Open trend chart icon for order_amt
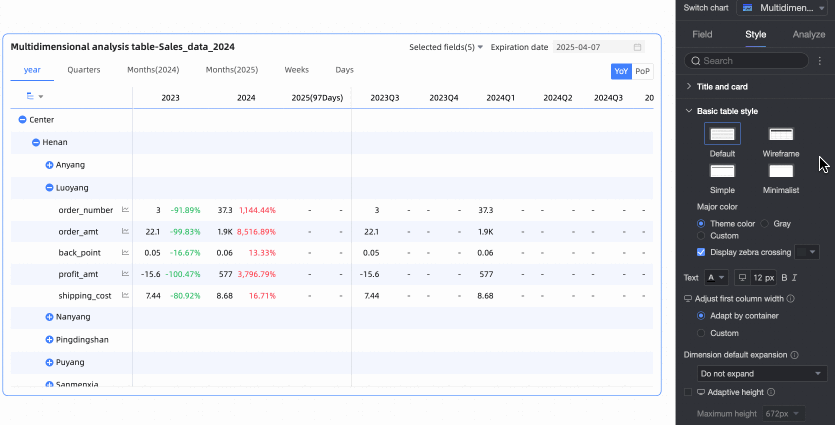The height and width of the screenshot is (425, 835). (125, 231)
